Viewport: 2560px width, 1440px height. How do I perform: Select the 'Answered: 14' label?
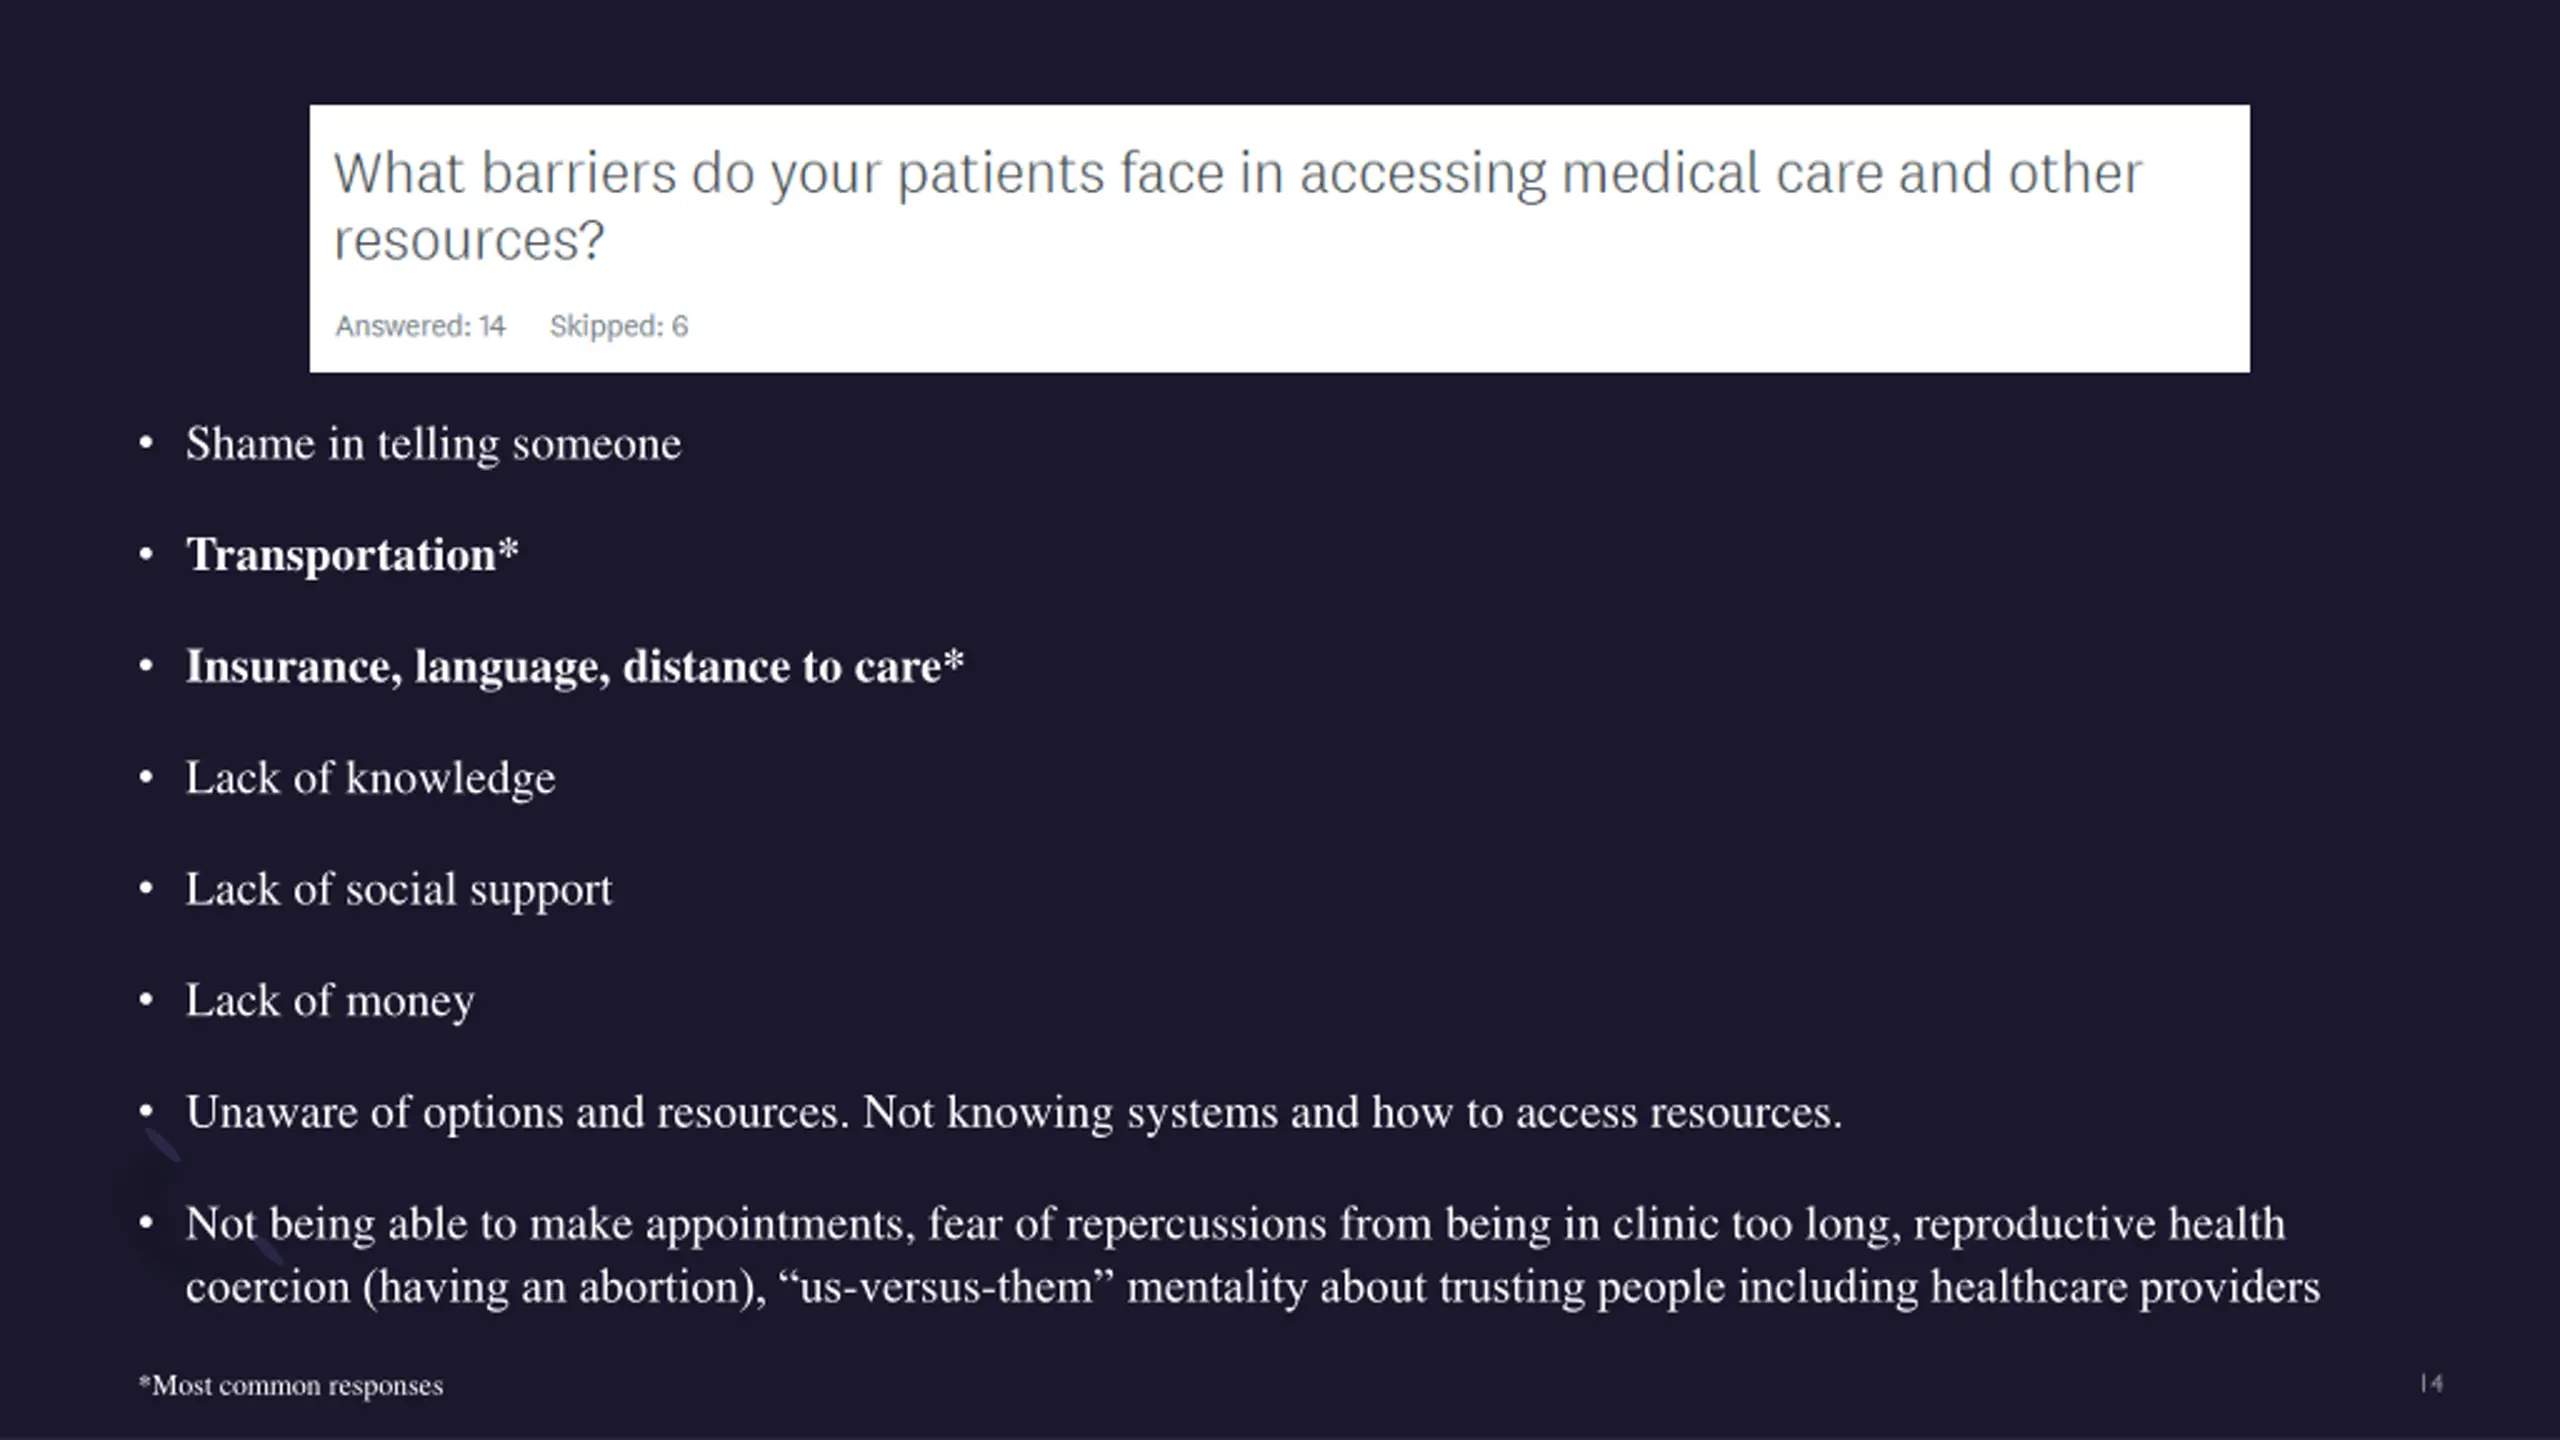pos(420,326)
